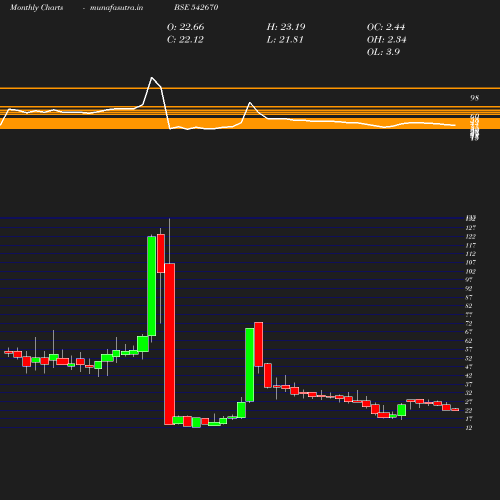Image resolution: width=500 pixels, height=500 pixels.
Task: Click the price axis label '37'
Action: click(x=469, y=384)
